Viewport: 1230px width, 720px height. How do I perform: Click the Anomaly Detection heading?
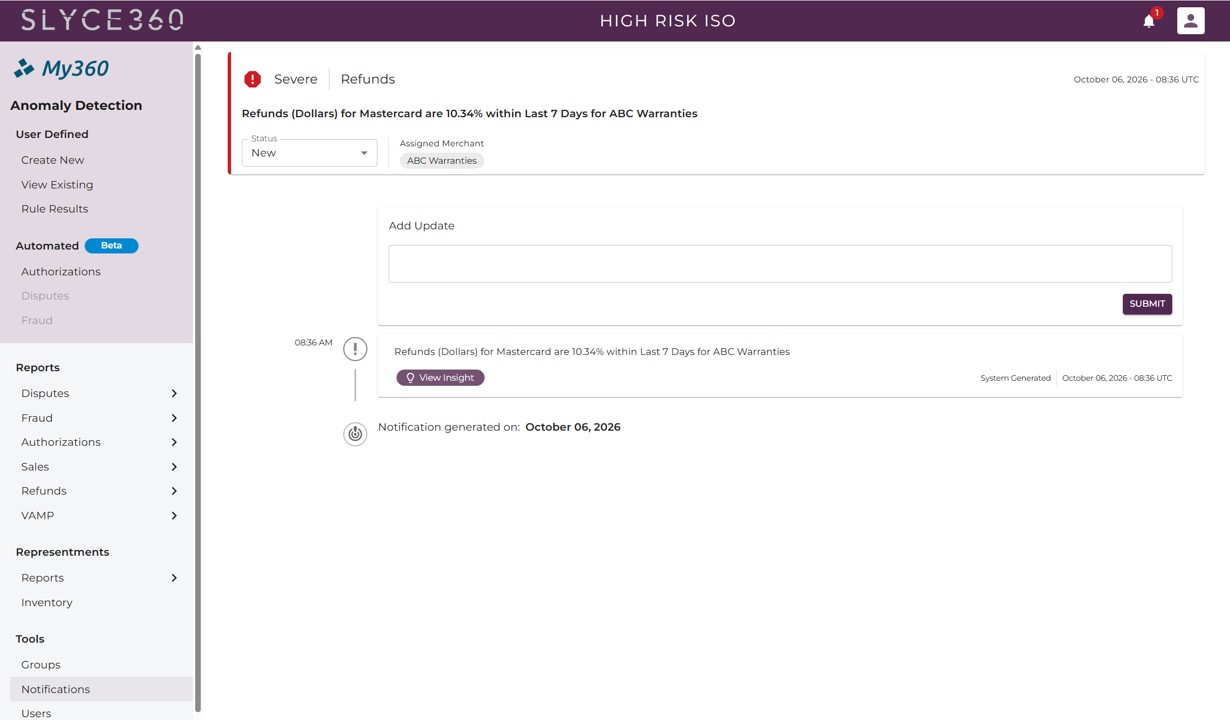[76, 105]
